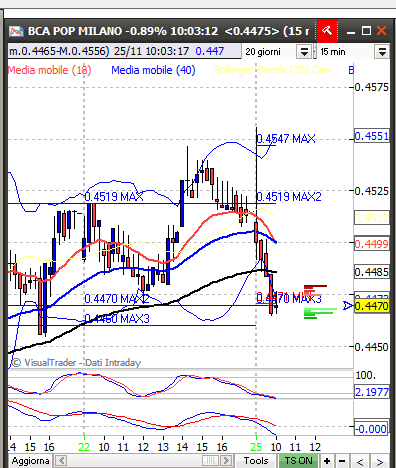Expand the 20 giorni period dropdown
Screen dimensions: 396x468
point(304,52)
